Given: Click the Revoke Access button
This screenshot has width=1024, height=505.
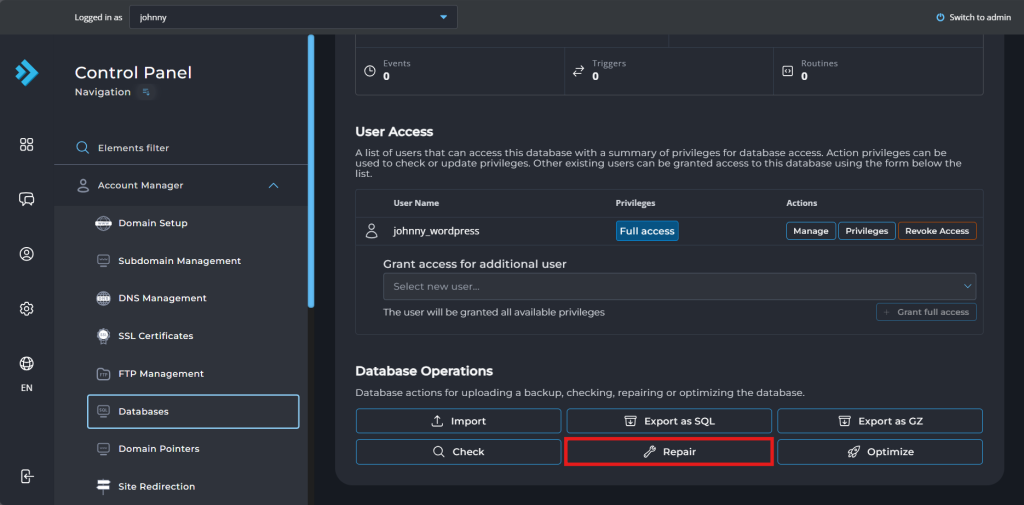Looking at the screenshot, I should point(937,231).
